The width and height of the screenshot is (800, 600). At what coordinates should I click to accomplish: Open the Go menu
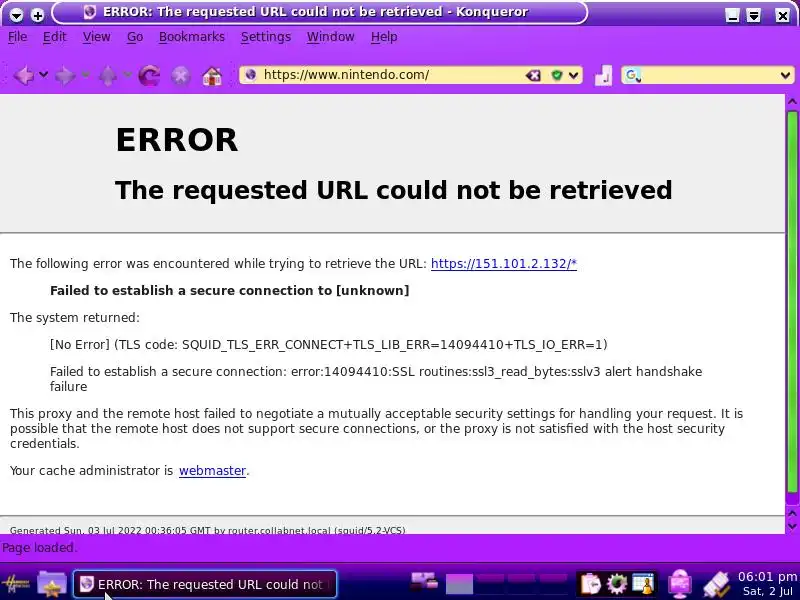(x=135, y=37)
